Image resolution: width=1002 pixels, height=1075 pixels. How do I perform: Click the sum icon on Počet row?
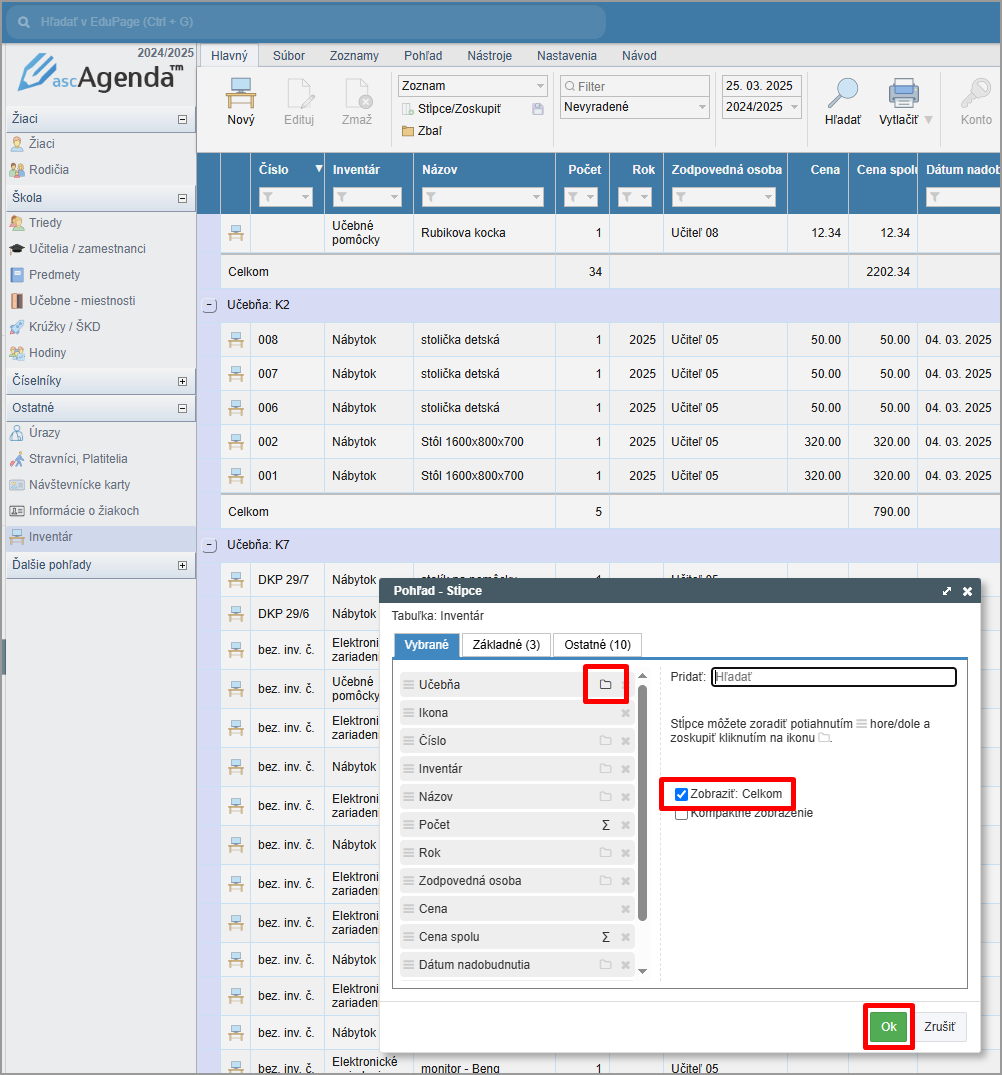point(605,825)
